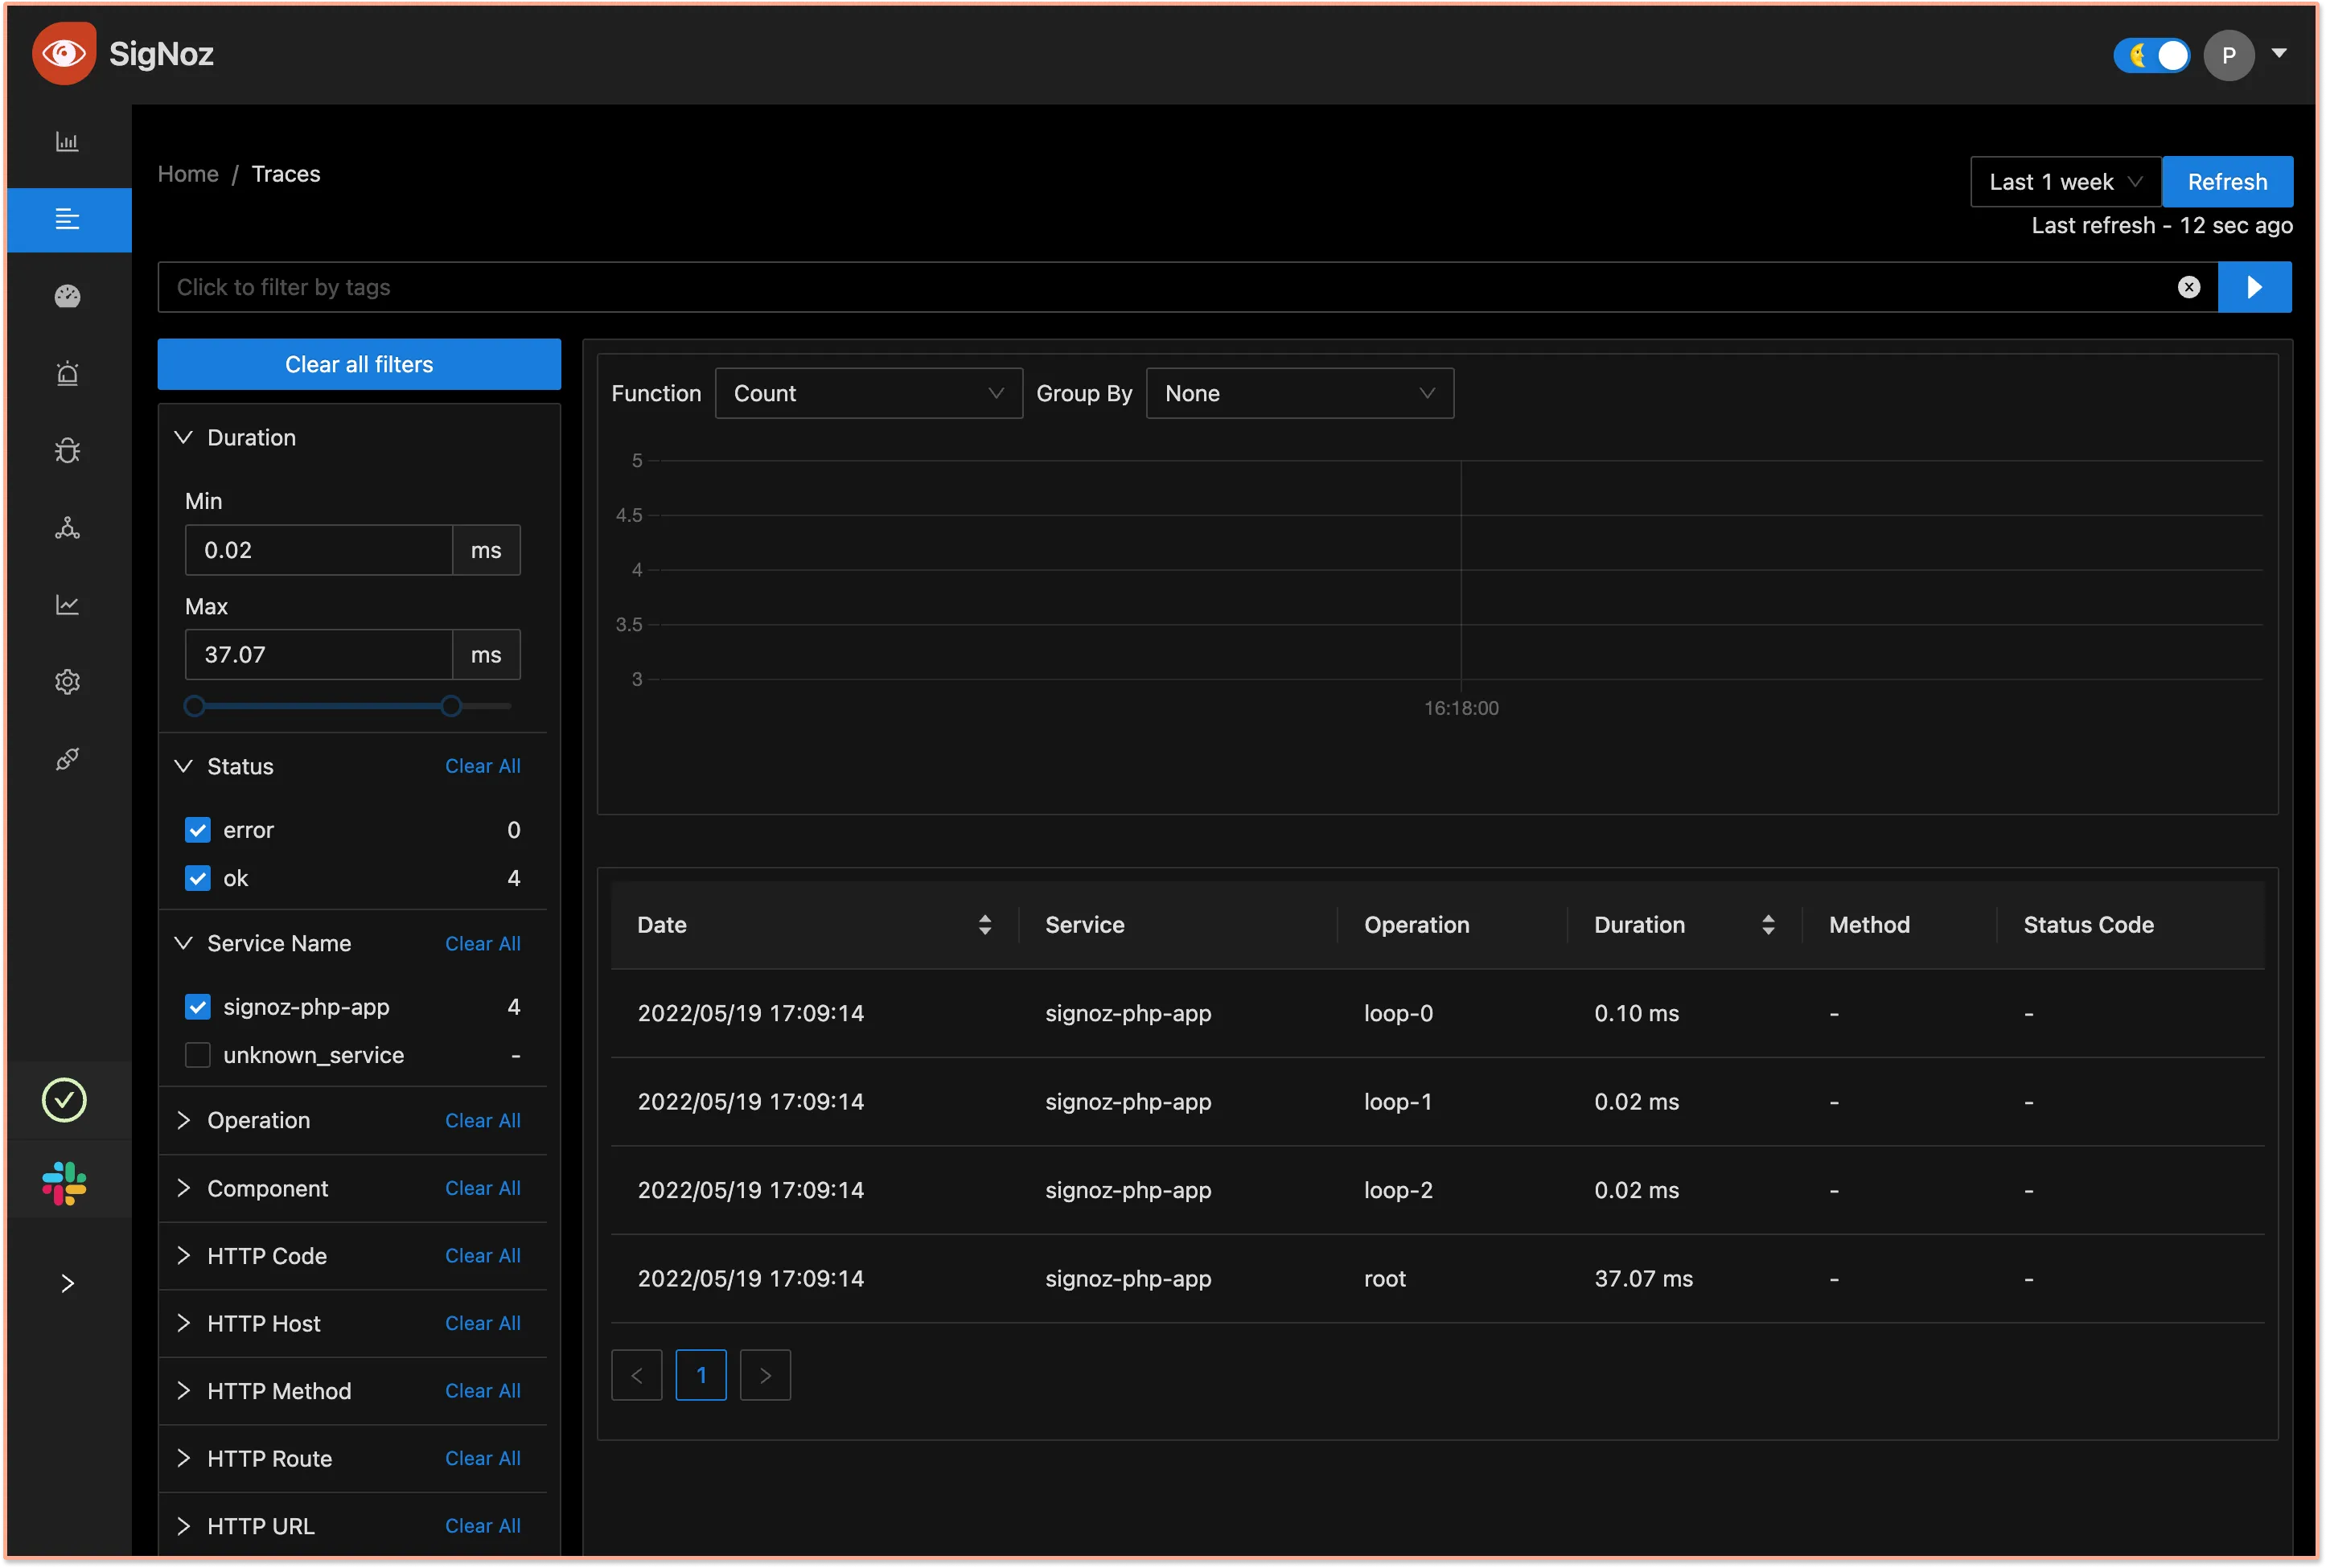Open the user menu caret

(x=2279, y=53)
